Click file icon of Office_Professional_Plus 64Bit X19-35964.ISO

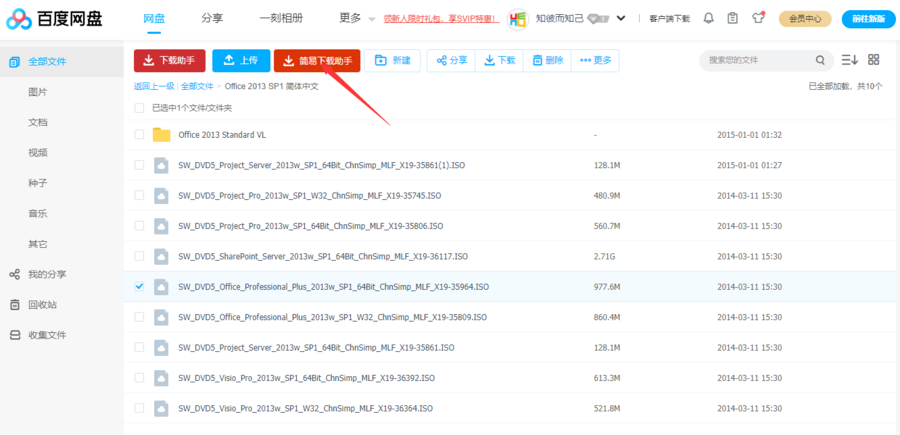click(162, 286)
